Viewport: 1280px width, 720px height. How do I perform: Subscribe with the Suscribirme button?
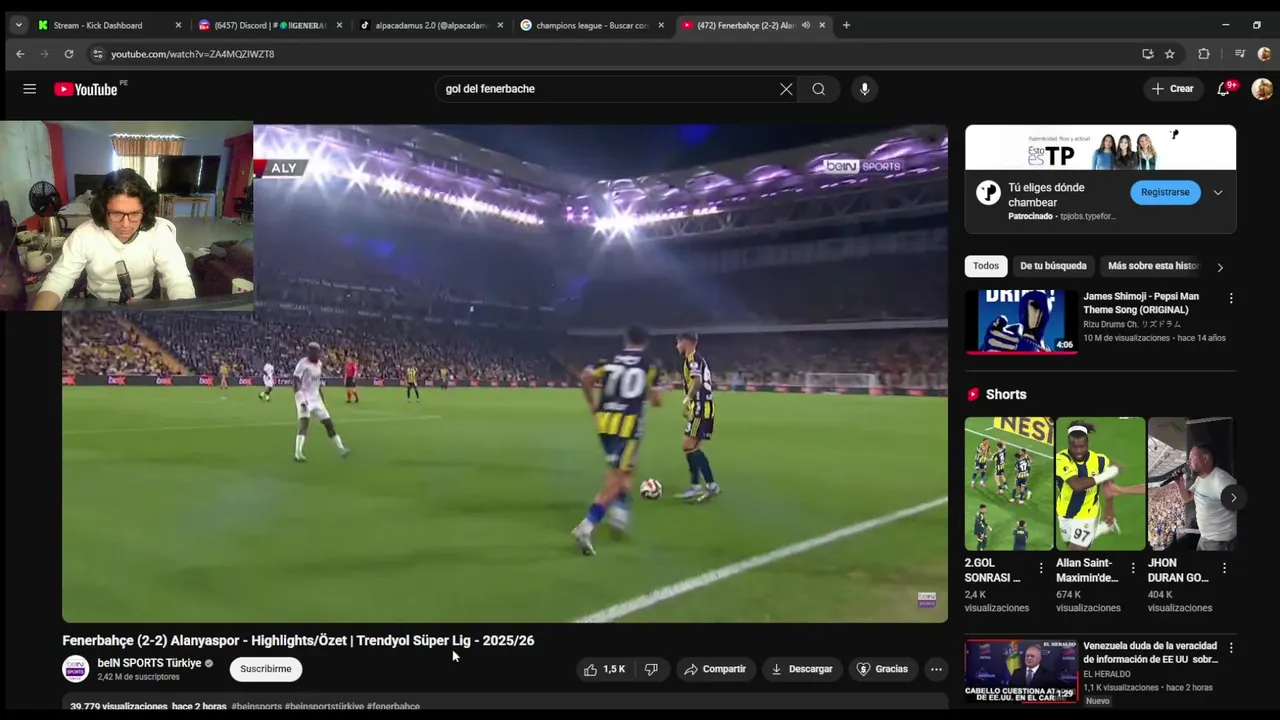tap(266, 669)
